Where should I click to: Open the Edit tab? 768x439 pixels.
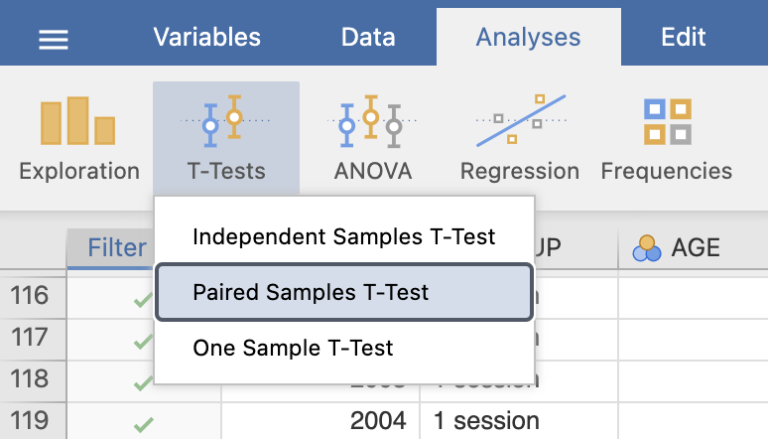683,38
